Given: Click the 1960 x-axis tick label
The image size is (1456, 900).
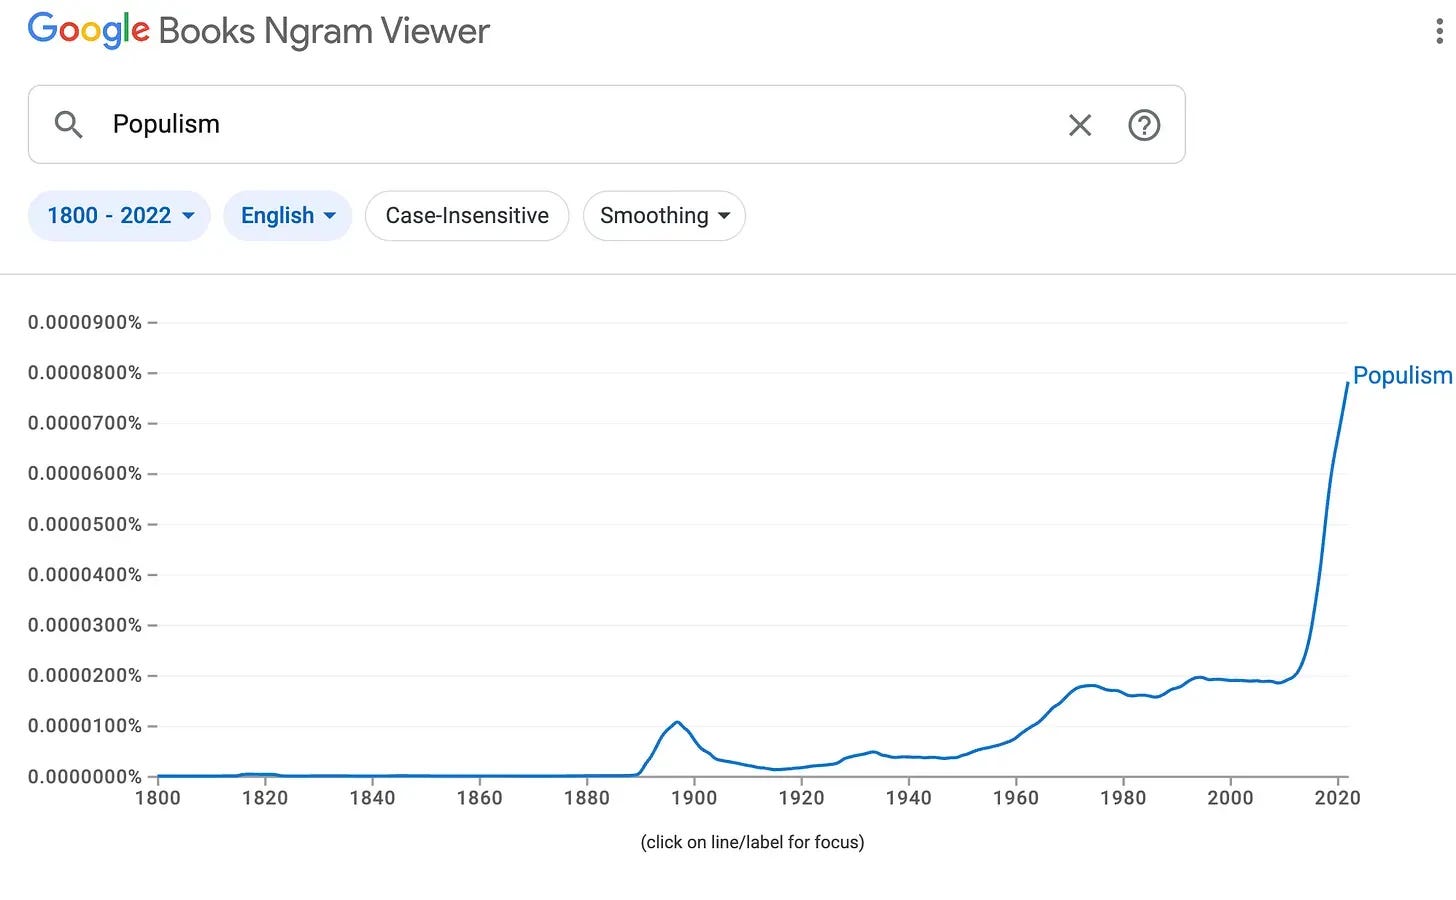Looking at the screenshot, I should pyautogui.click(x=1016, y=798).
